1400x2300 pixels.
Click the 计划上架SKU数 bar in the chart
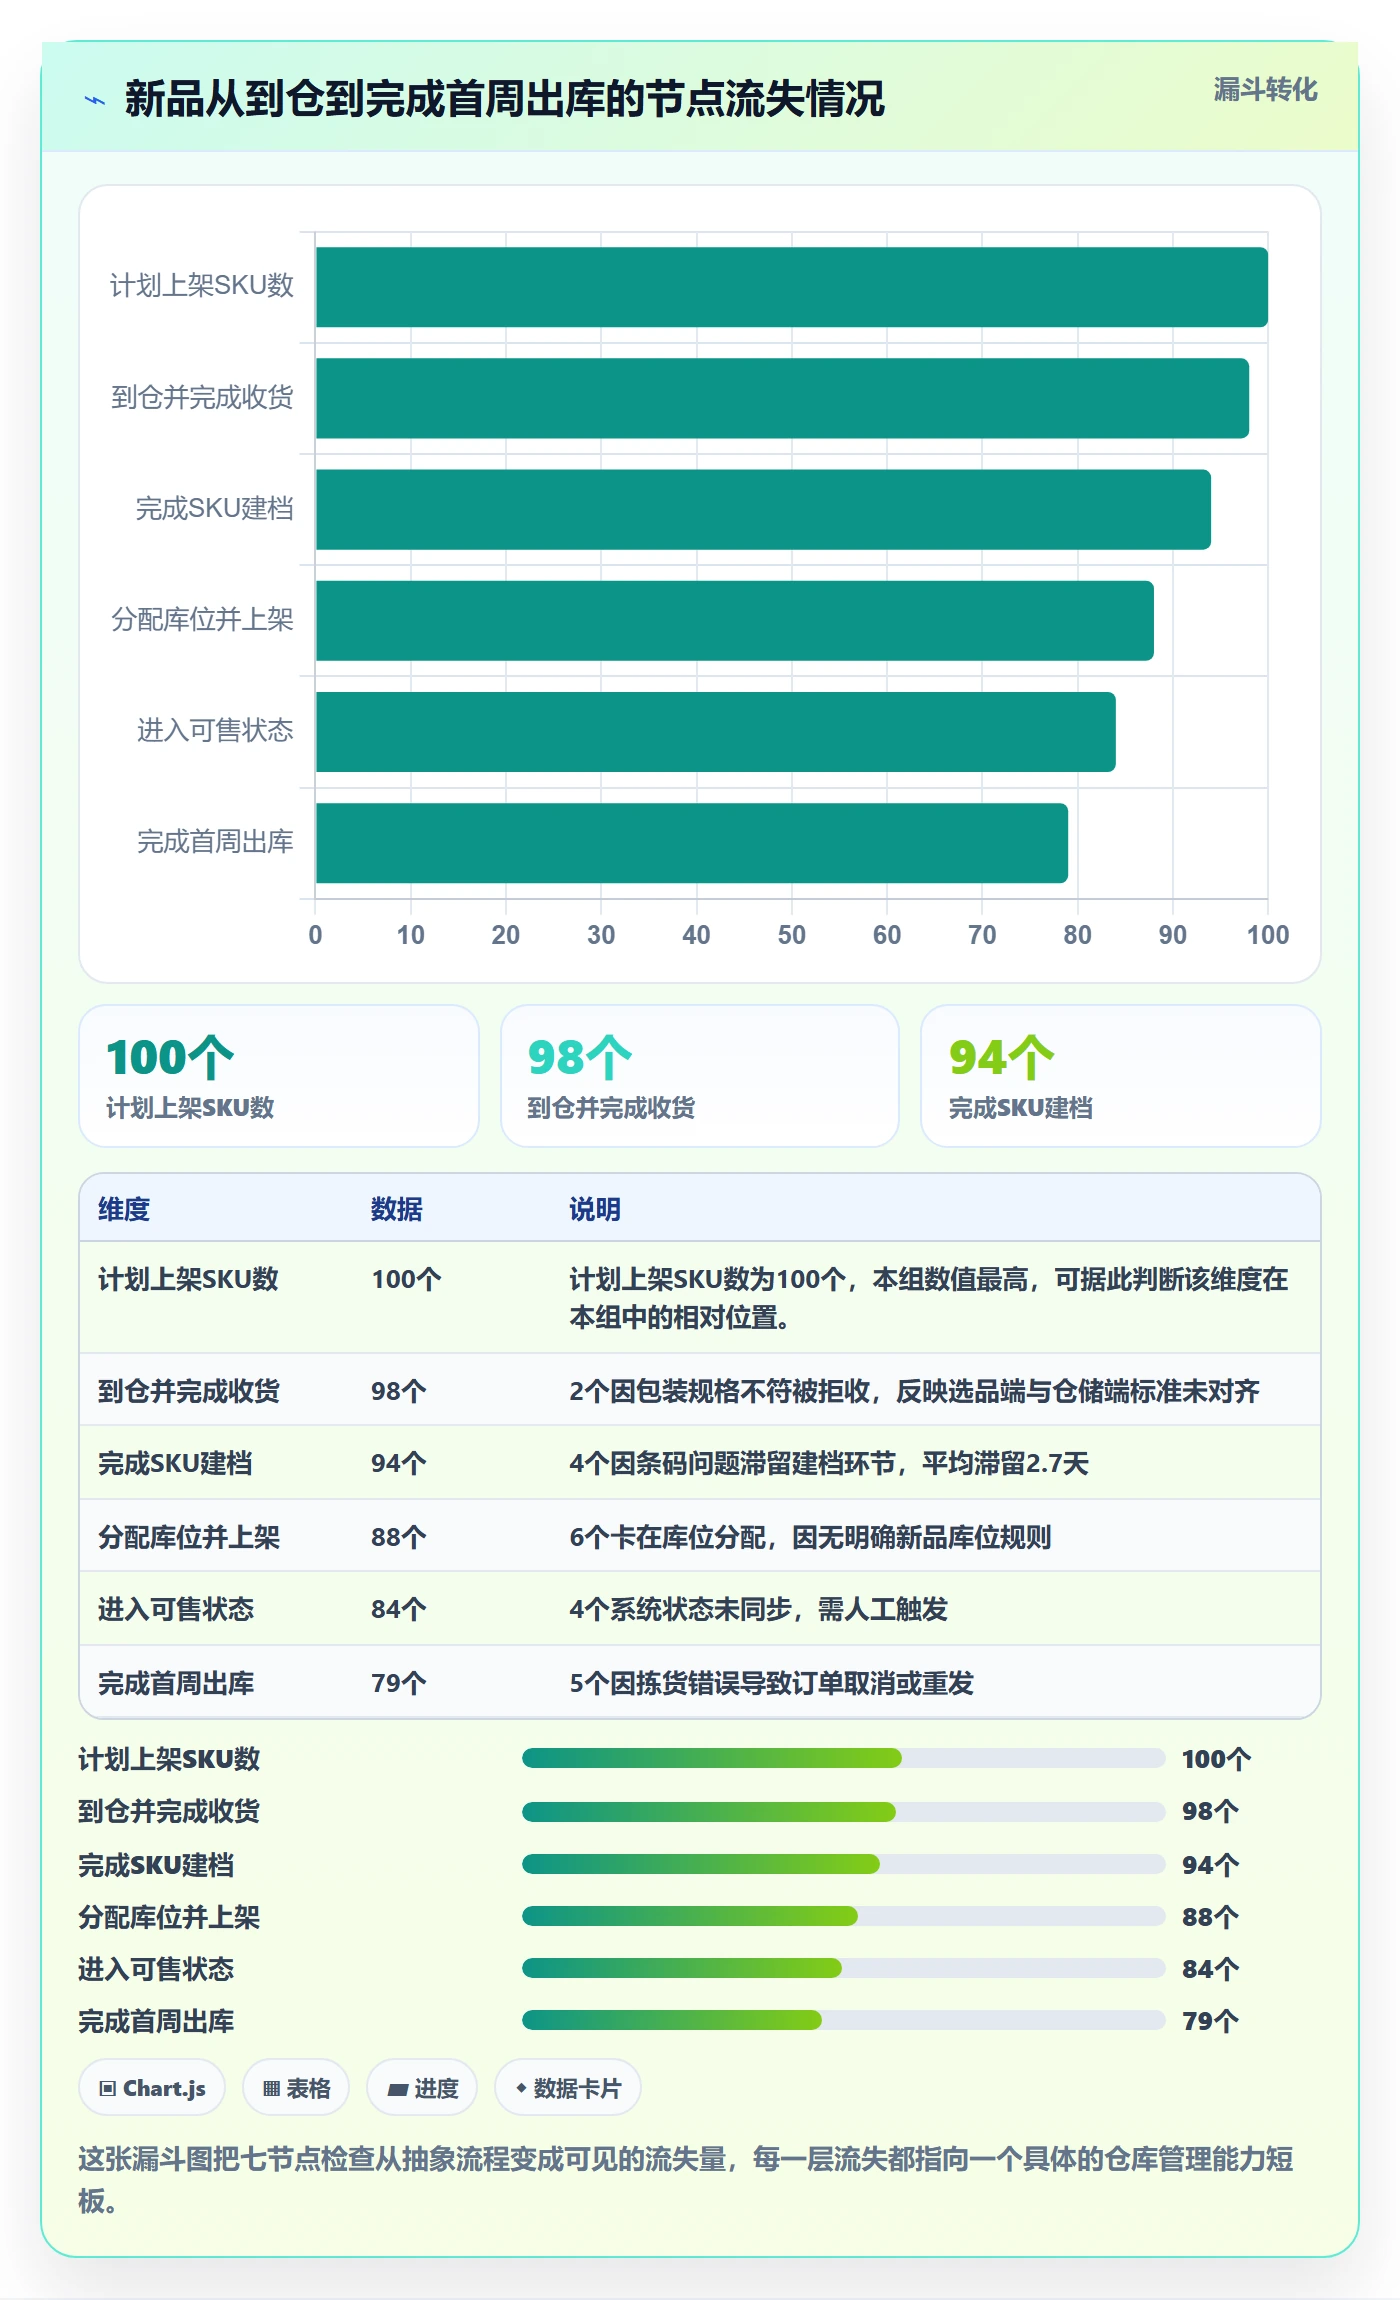coord(792,287)
